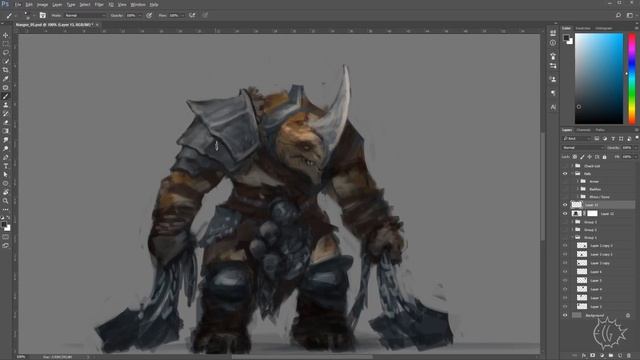The height and width of the screenshot is (360, 640).
Task: Delete layer using the trash icon
Action: pos(629,356)
